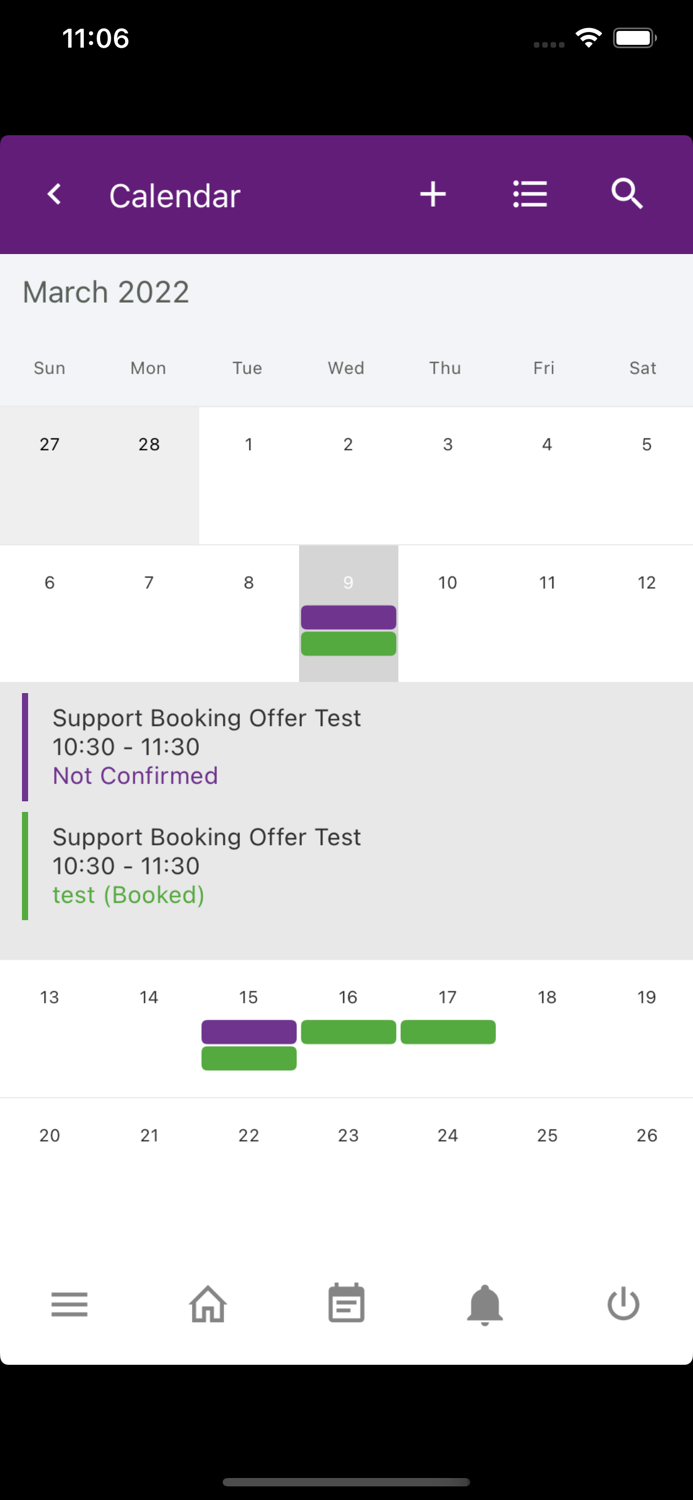Select March 23 on the calendar
This screenshot has width=693, height=1500.
pyautogui.click(x=348, y=1135)
